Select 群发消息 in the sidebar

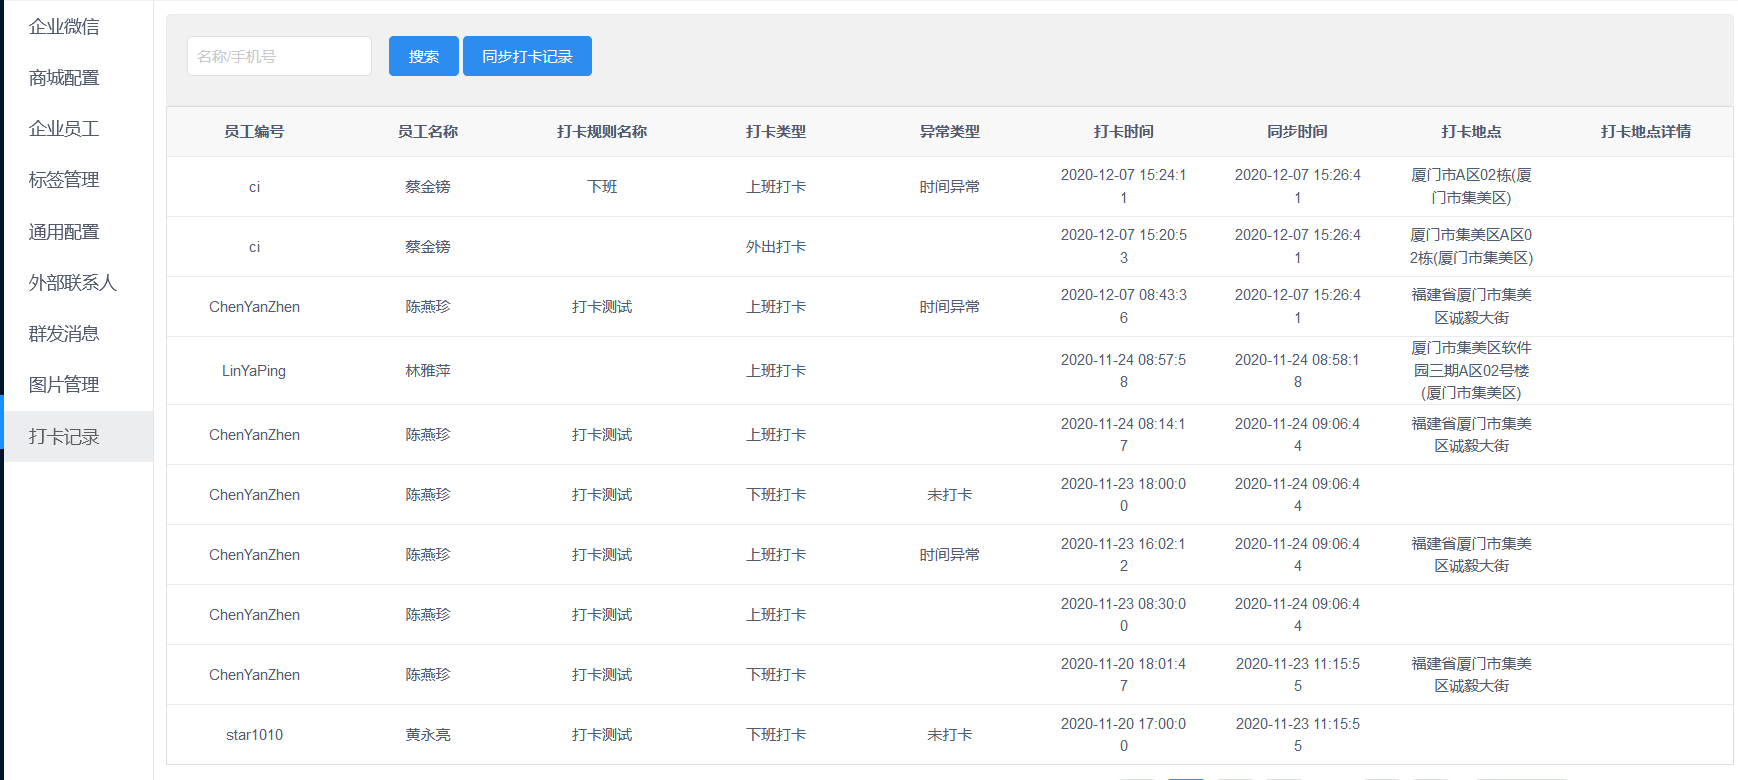pos(64,334)
